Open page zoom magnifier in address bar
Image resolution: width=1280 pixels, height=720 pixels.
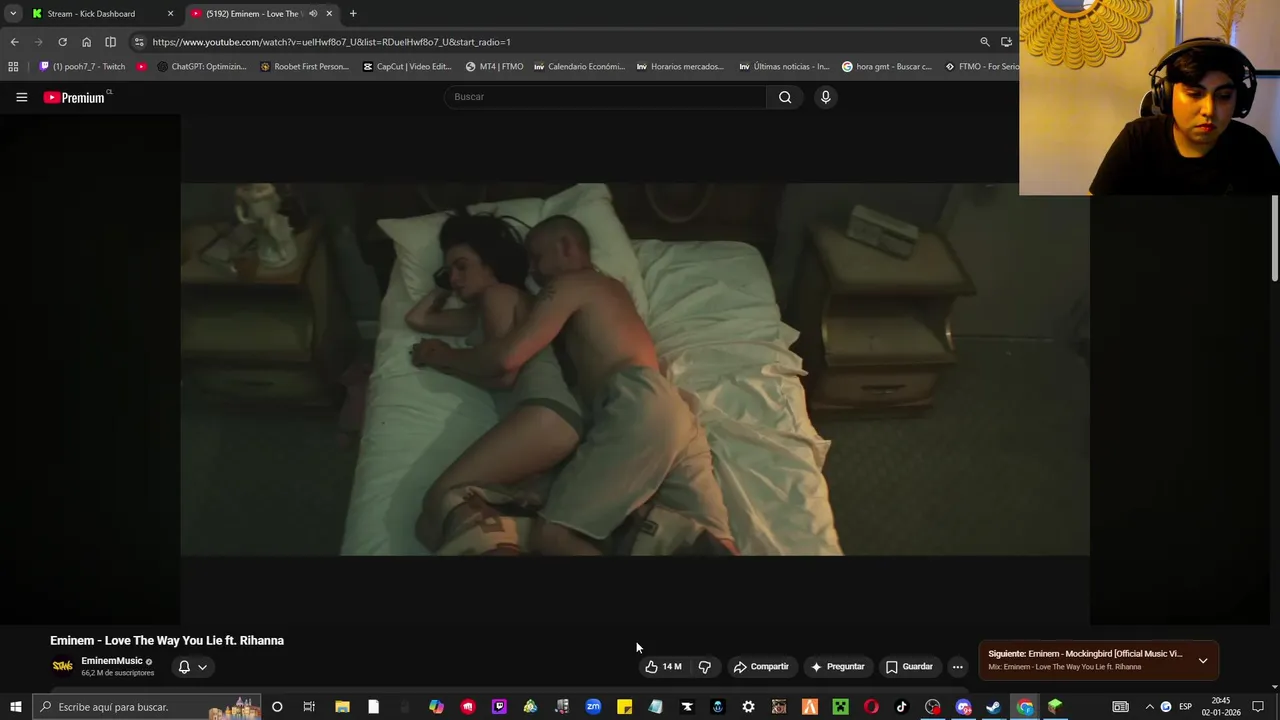pos(985,42)
